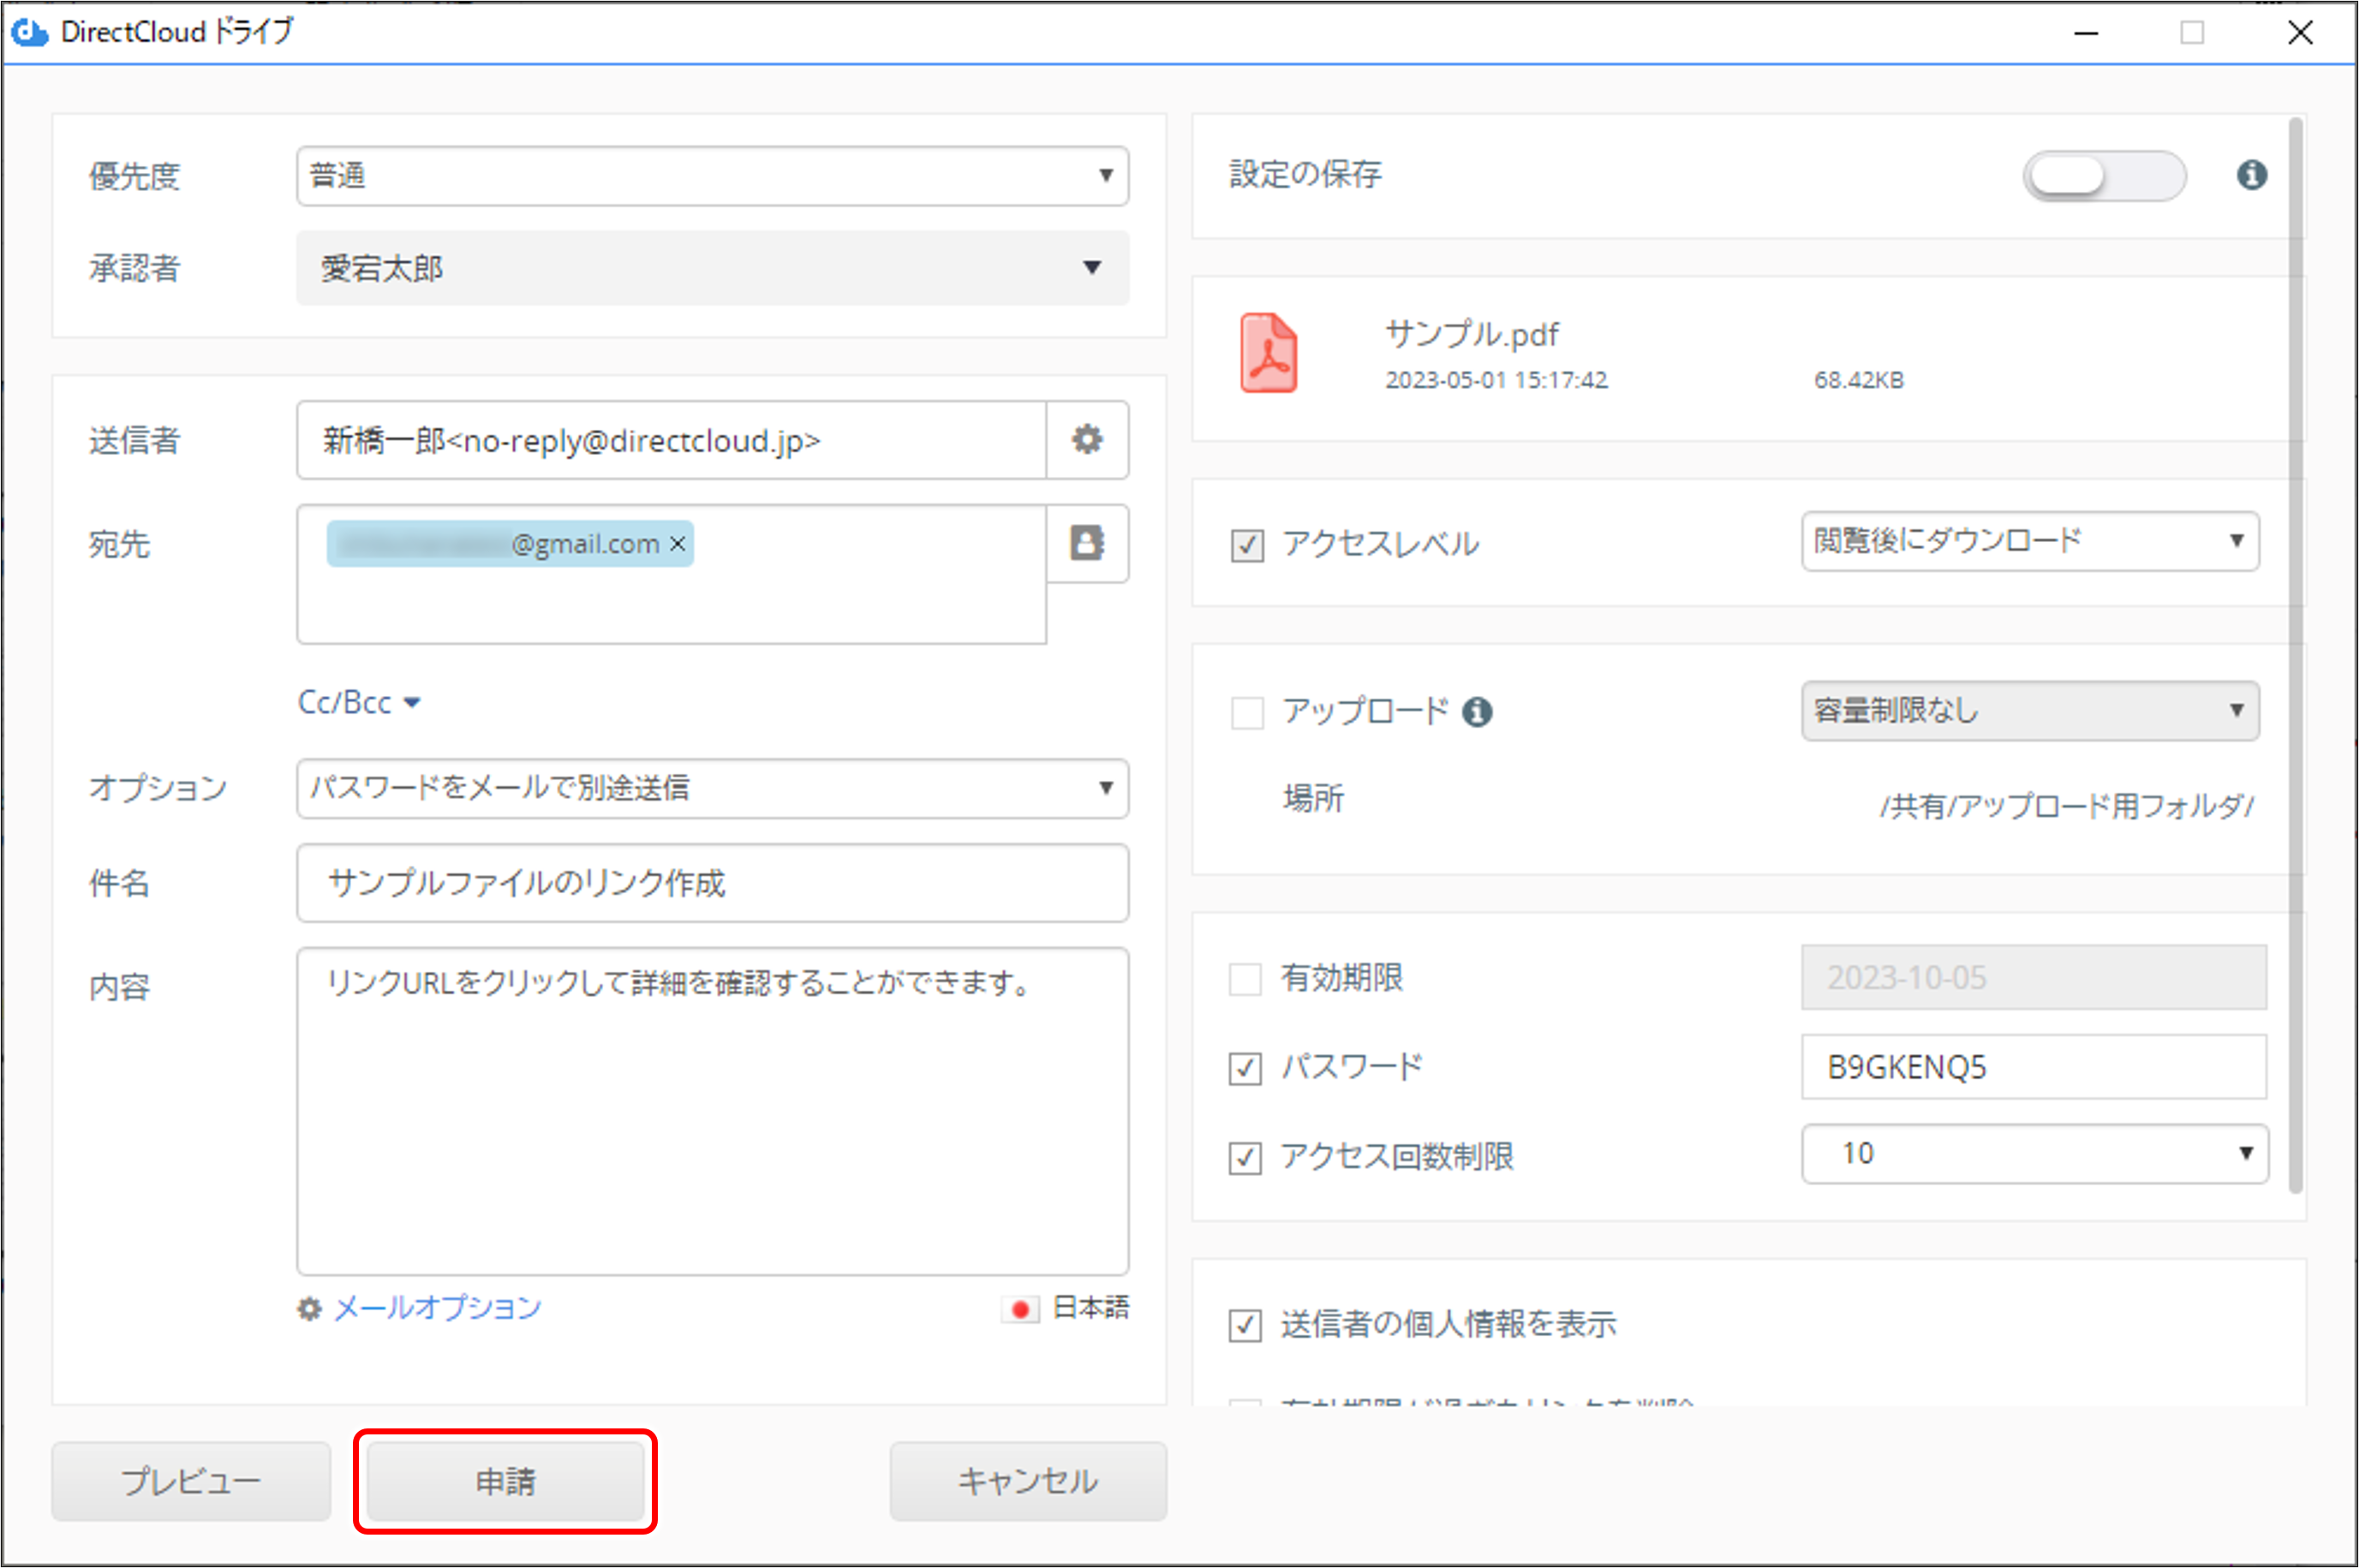
Task: Click the 申請 button
Action: (x=505, y=1481)
